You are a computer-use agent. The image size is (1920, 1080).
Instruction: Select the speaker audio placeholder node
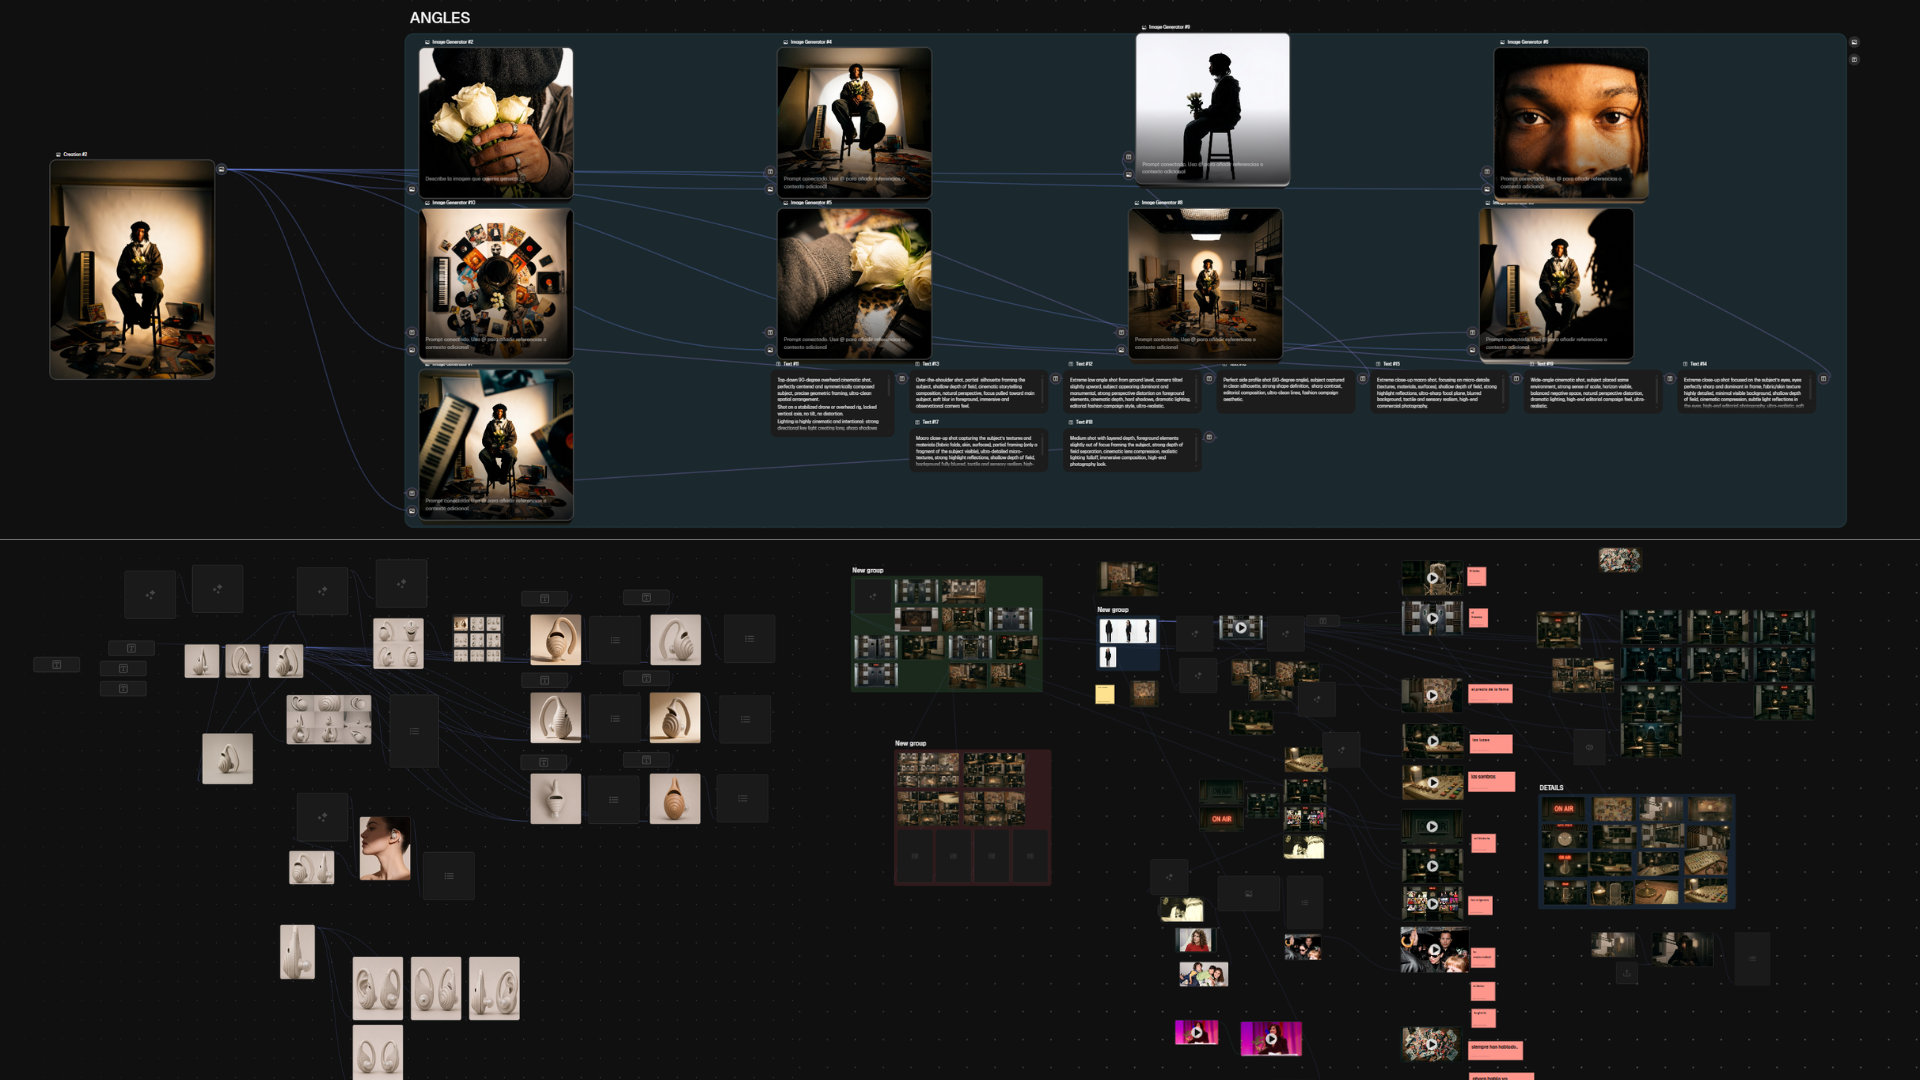click(x=1589, y=747)
